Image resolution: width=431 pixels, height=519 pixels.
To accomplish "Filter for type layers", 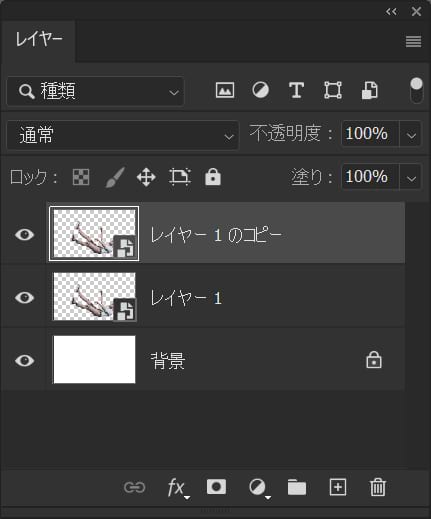I will pyautogui.click(x=296, y=90).
